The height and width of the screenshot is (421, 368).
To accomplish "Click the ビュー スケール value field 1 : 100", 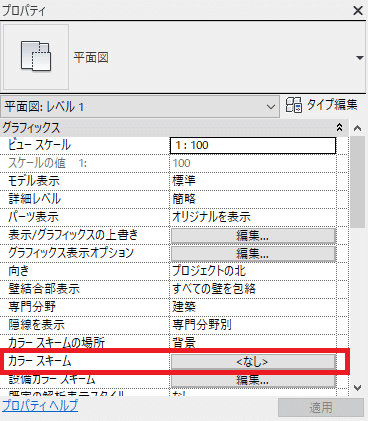I will coord(253,145).
